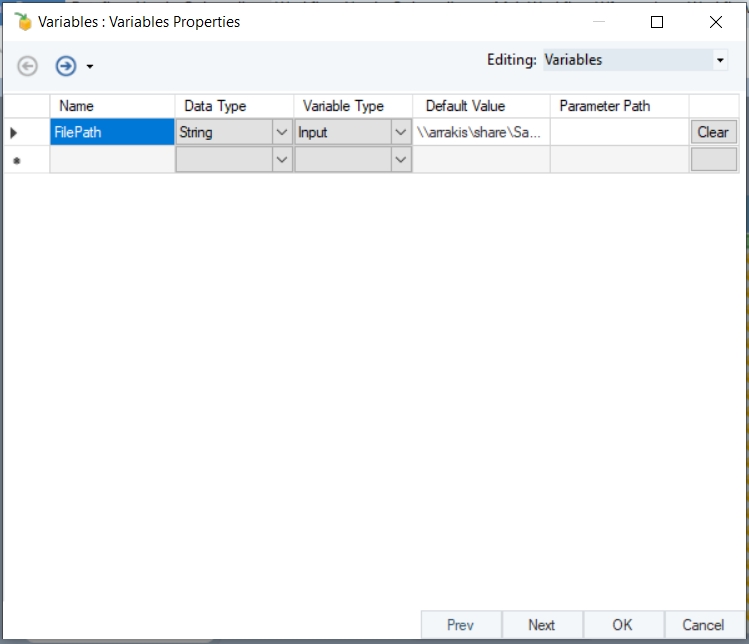Open the Editing Variables dropdown

[720, 60]
